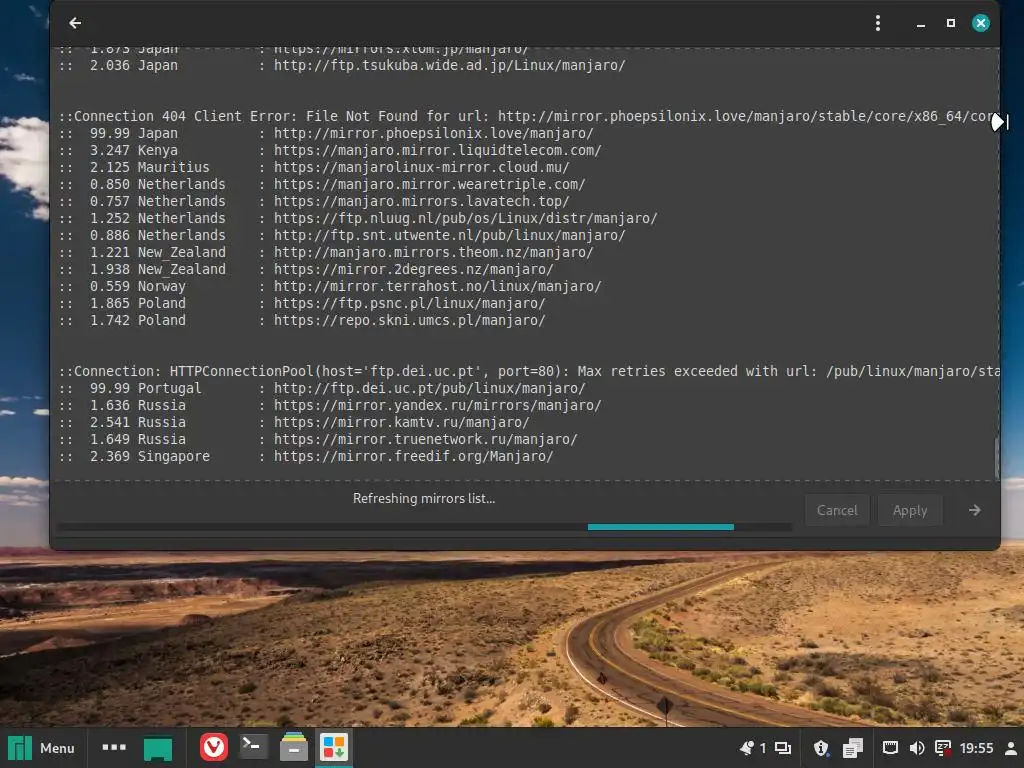Image resolution: width=1024 pixels, height=768 pixels.
Task: Click the Apply button
Action: [x=910, y=510]
